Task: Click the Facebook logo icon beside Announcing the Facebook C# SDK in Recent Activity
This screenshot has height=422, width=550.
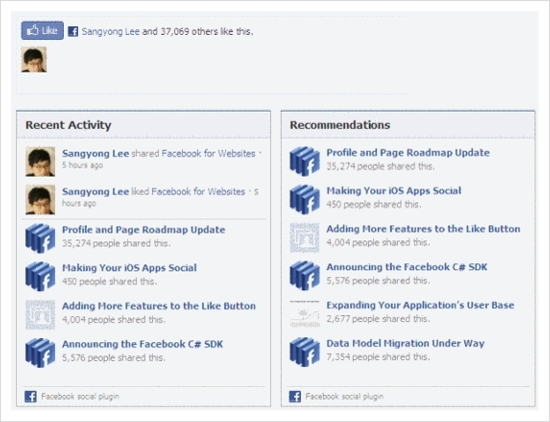Action: [40, 353]
